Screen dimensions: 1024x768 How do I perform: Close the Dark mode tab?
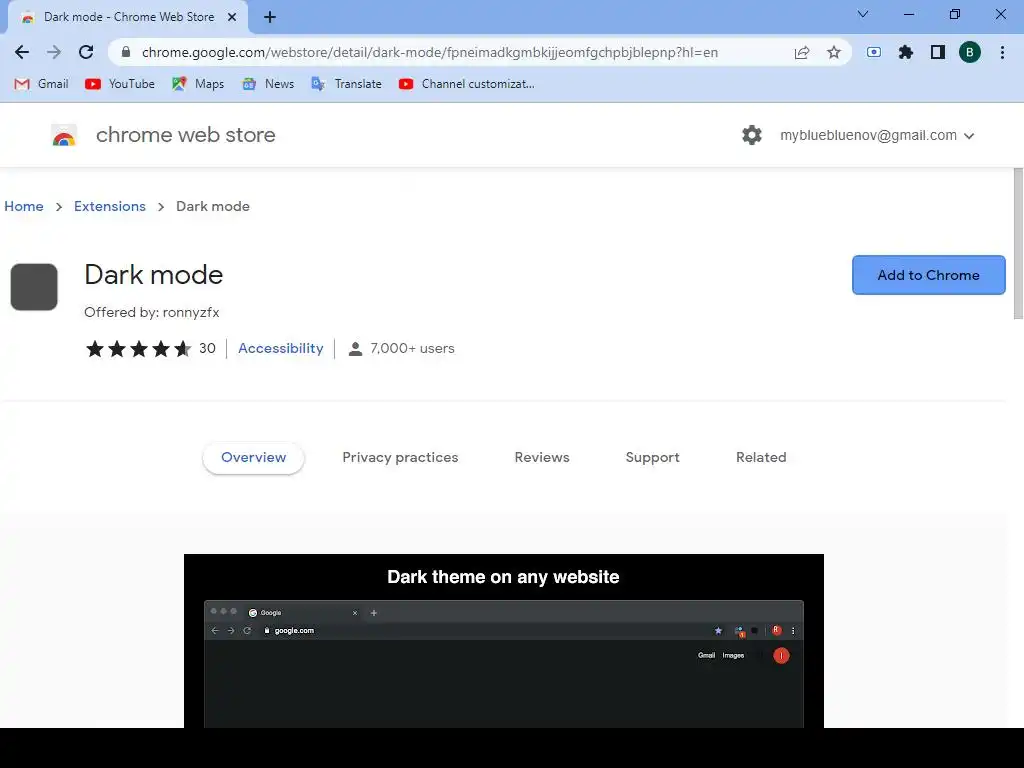coord(232,17)
